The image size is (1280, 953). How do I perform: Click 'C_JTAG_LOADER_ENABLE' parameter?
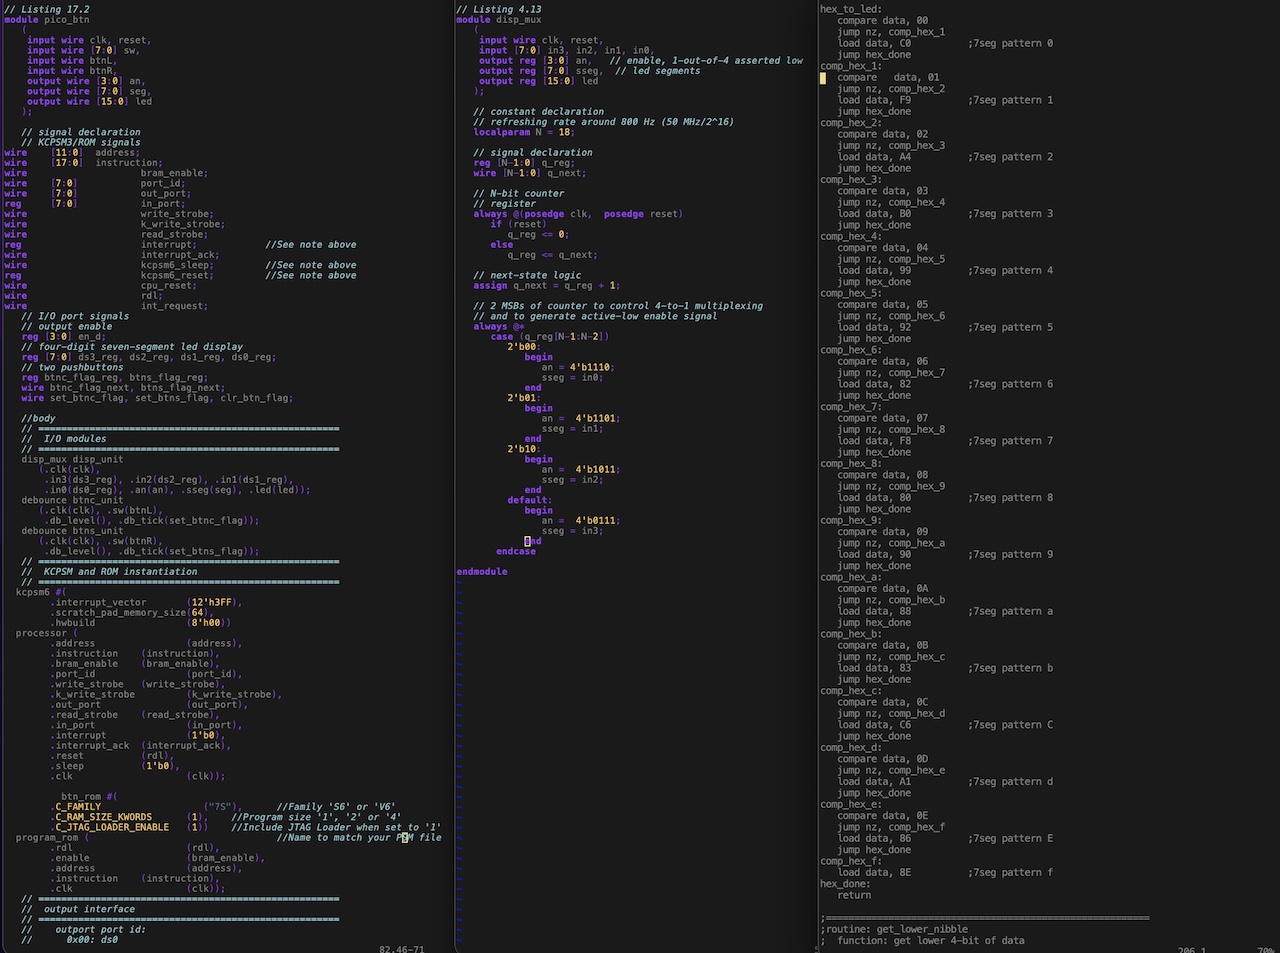click(112, 827)
